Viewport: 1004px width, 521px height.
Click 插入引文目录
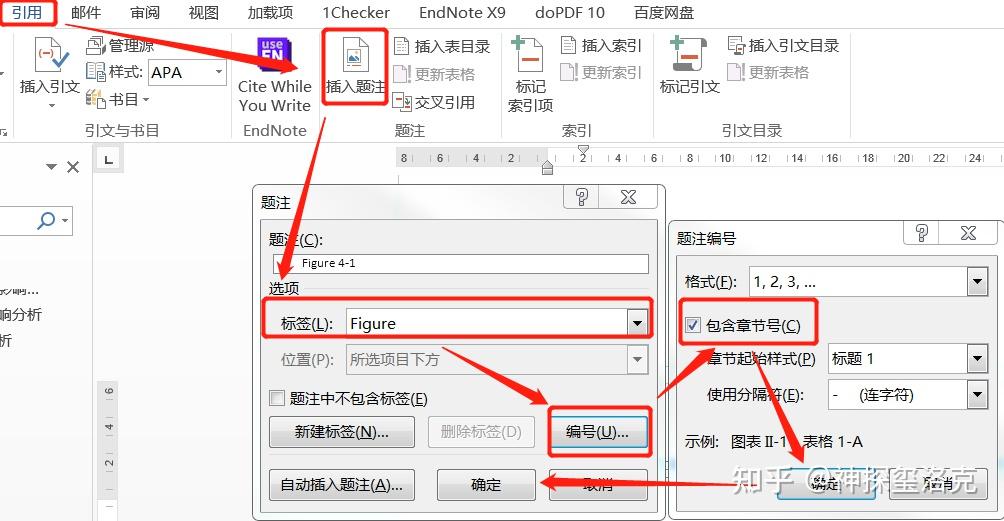(783, 45)
